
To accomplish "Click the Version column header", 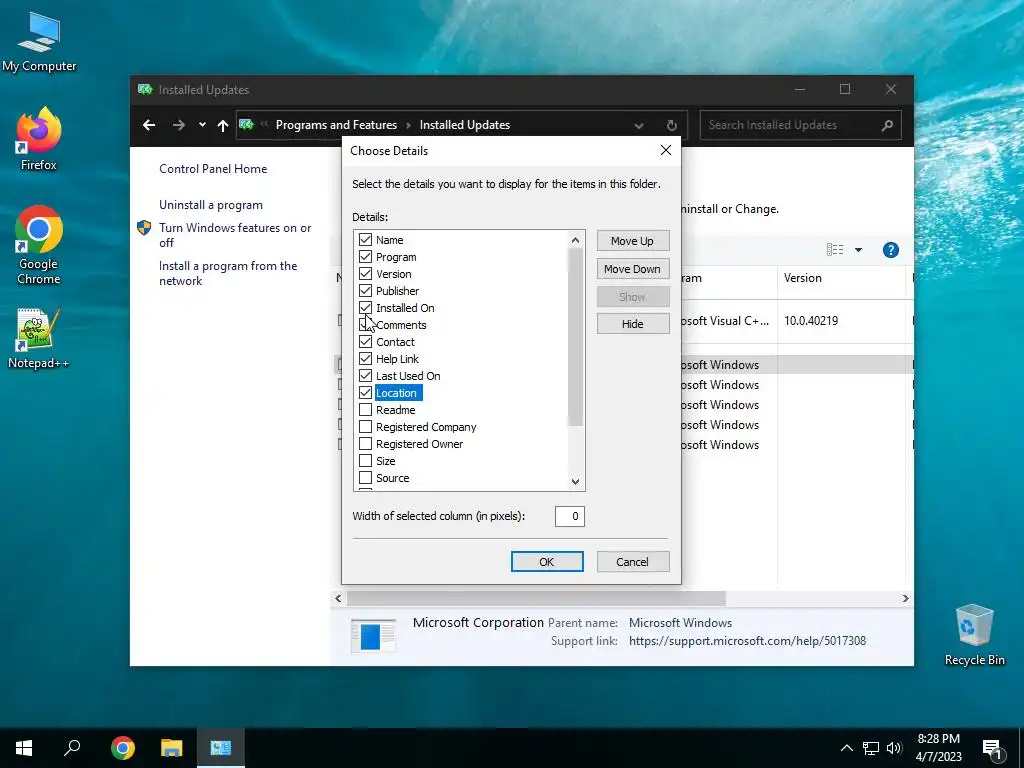I will (840, 278).
